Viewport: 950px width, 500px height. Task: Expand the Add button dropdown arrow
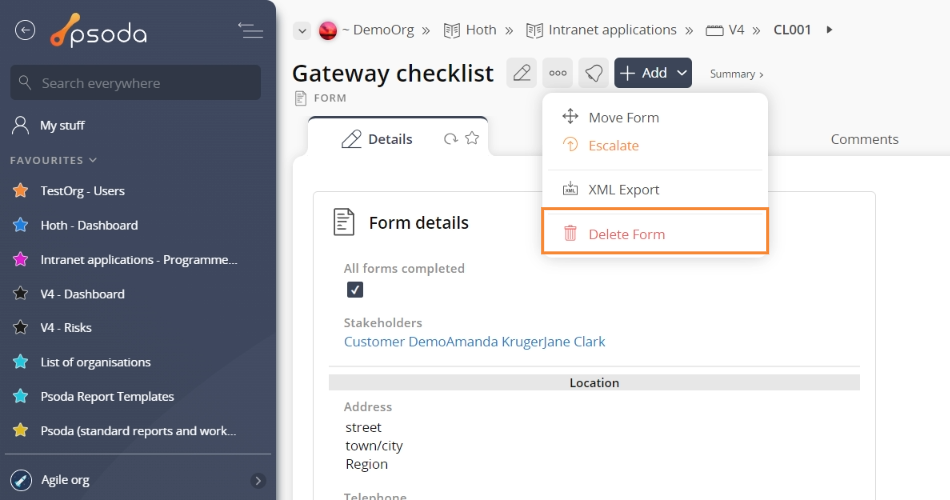[682, 73]
